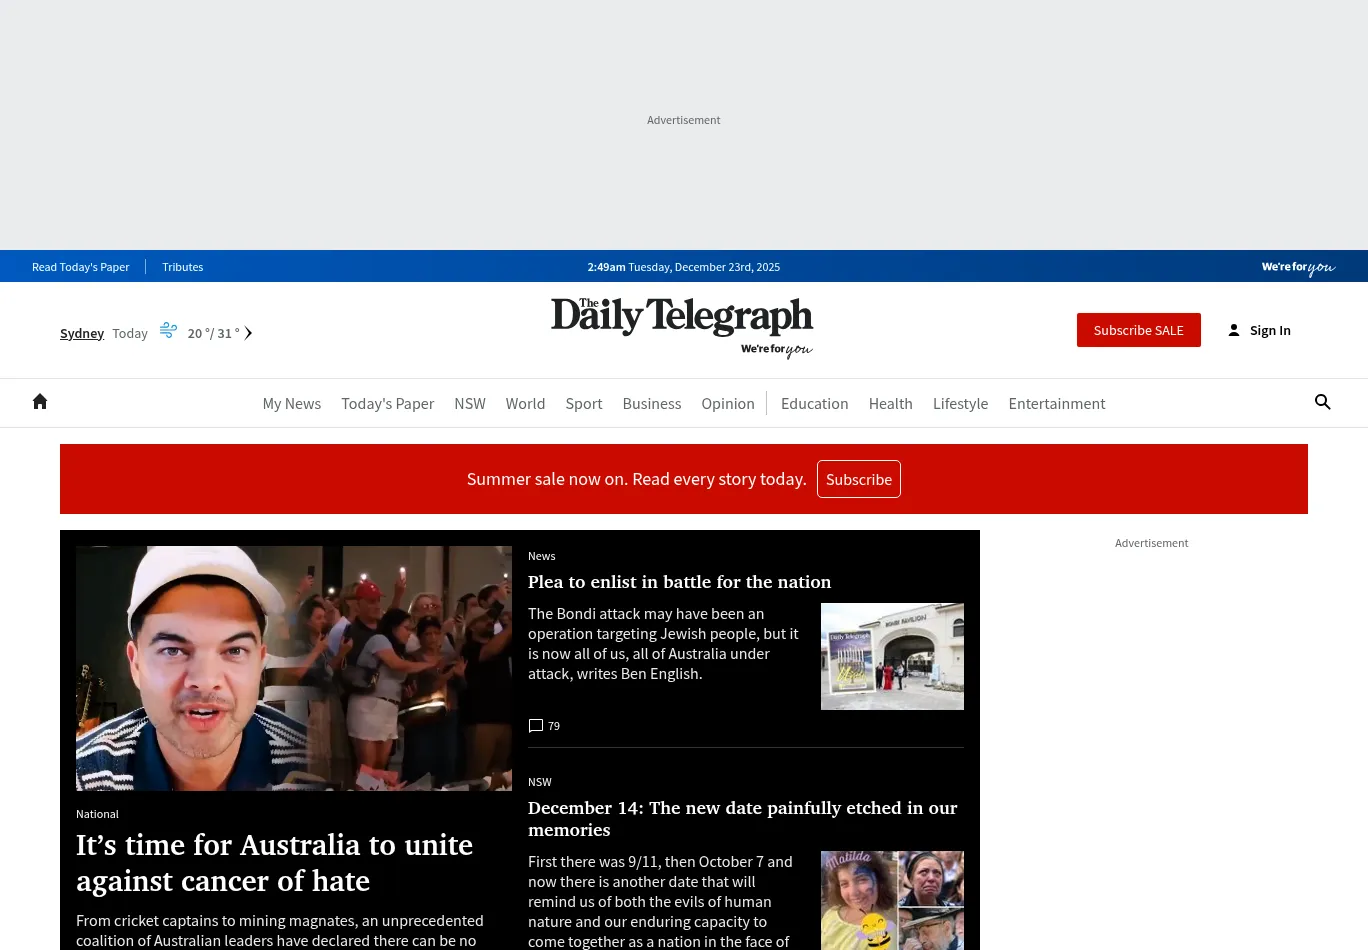Viewport: 1368px width, 950px height.
Task: Open the search magnifier icon
Action: tap(1322, 402)
